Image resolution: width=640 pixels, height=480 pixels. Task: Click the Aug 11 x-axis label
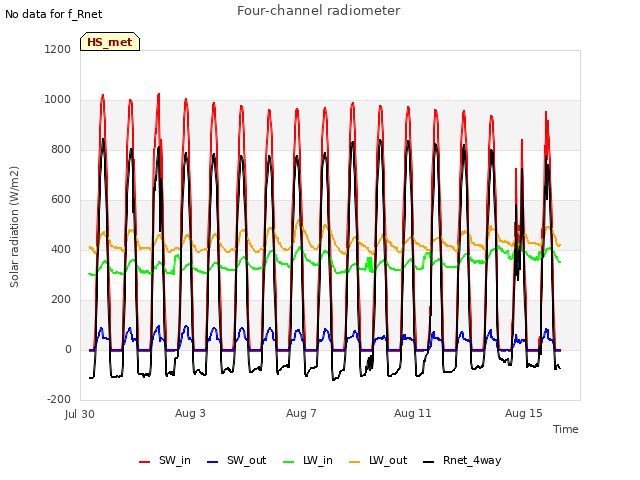coord(413,413)
